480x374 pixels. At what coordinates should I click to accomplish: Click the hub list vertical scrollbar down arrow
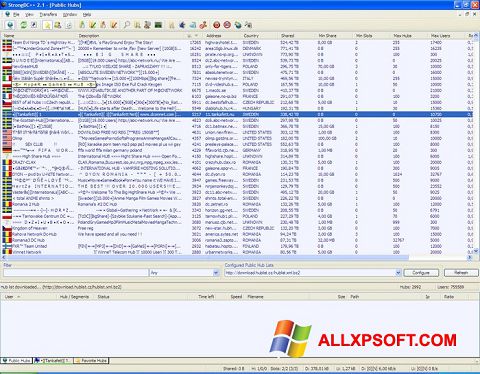point(476,252)
